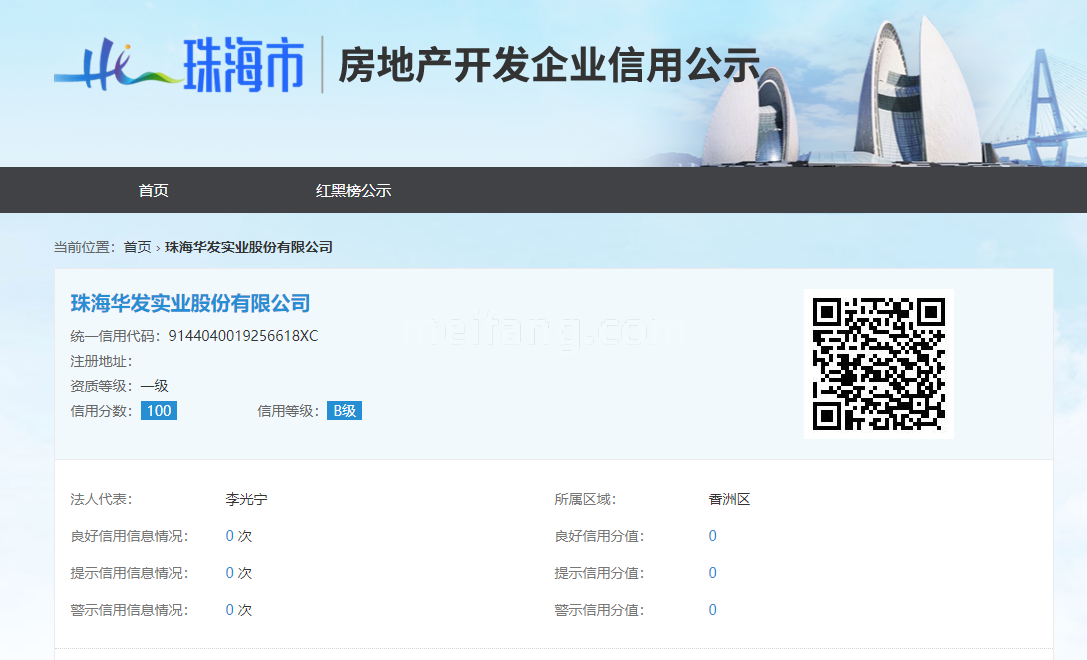Click the 所属区域 label
Screen dimensions: 1087x660
[x=585, y=499]
